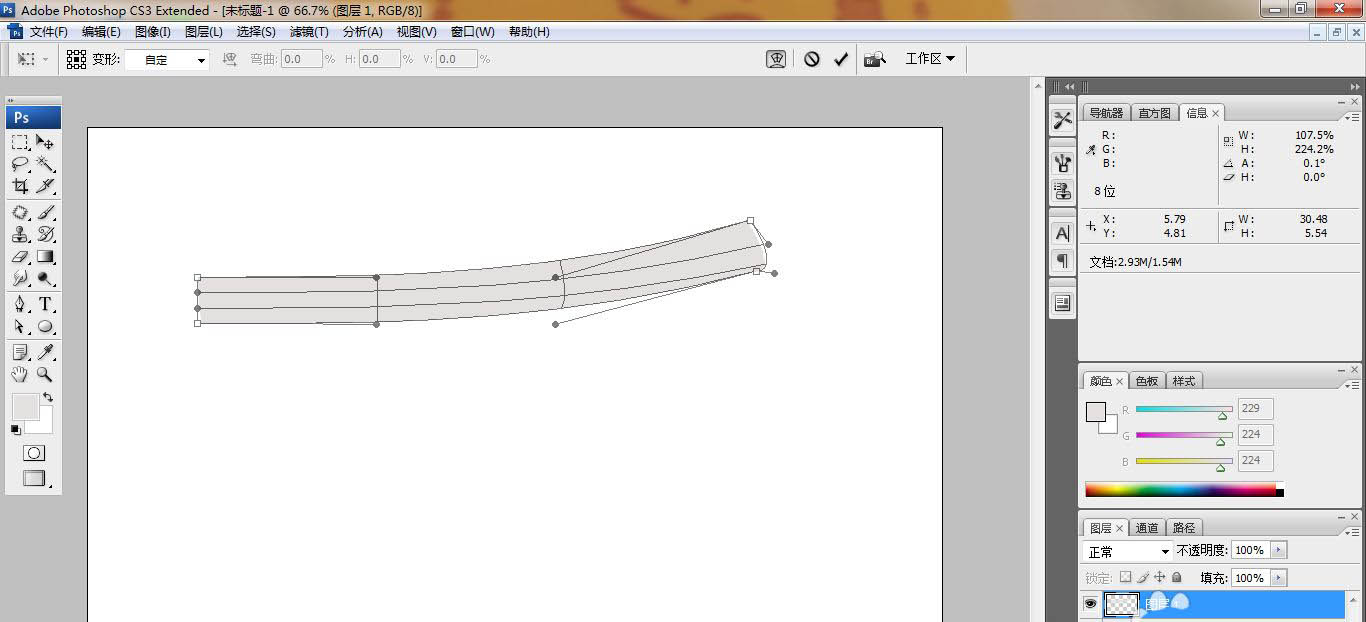This screenshot has width=1366, height=622.
Task: Click the reference point location grid
Action: pos(76,59)
